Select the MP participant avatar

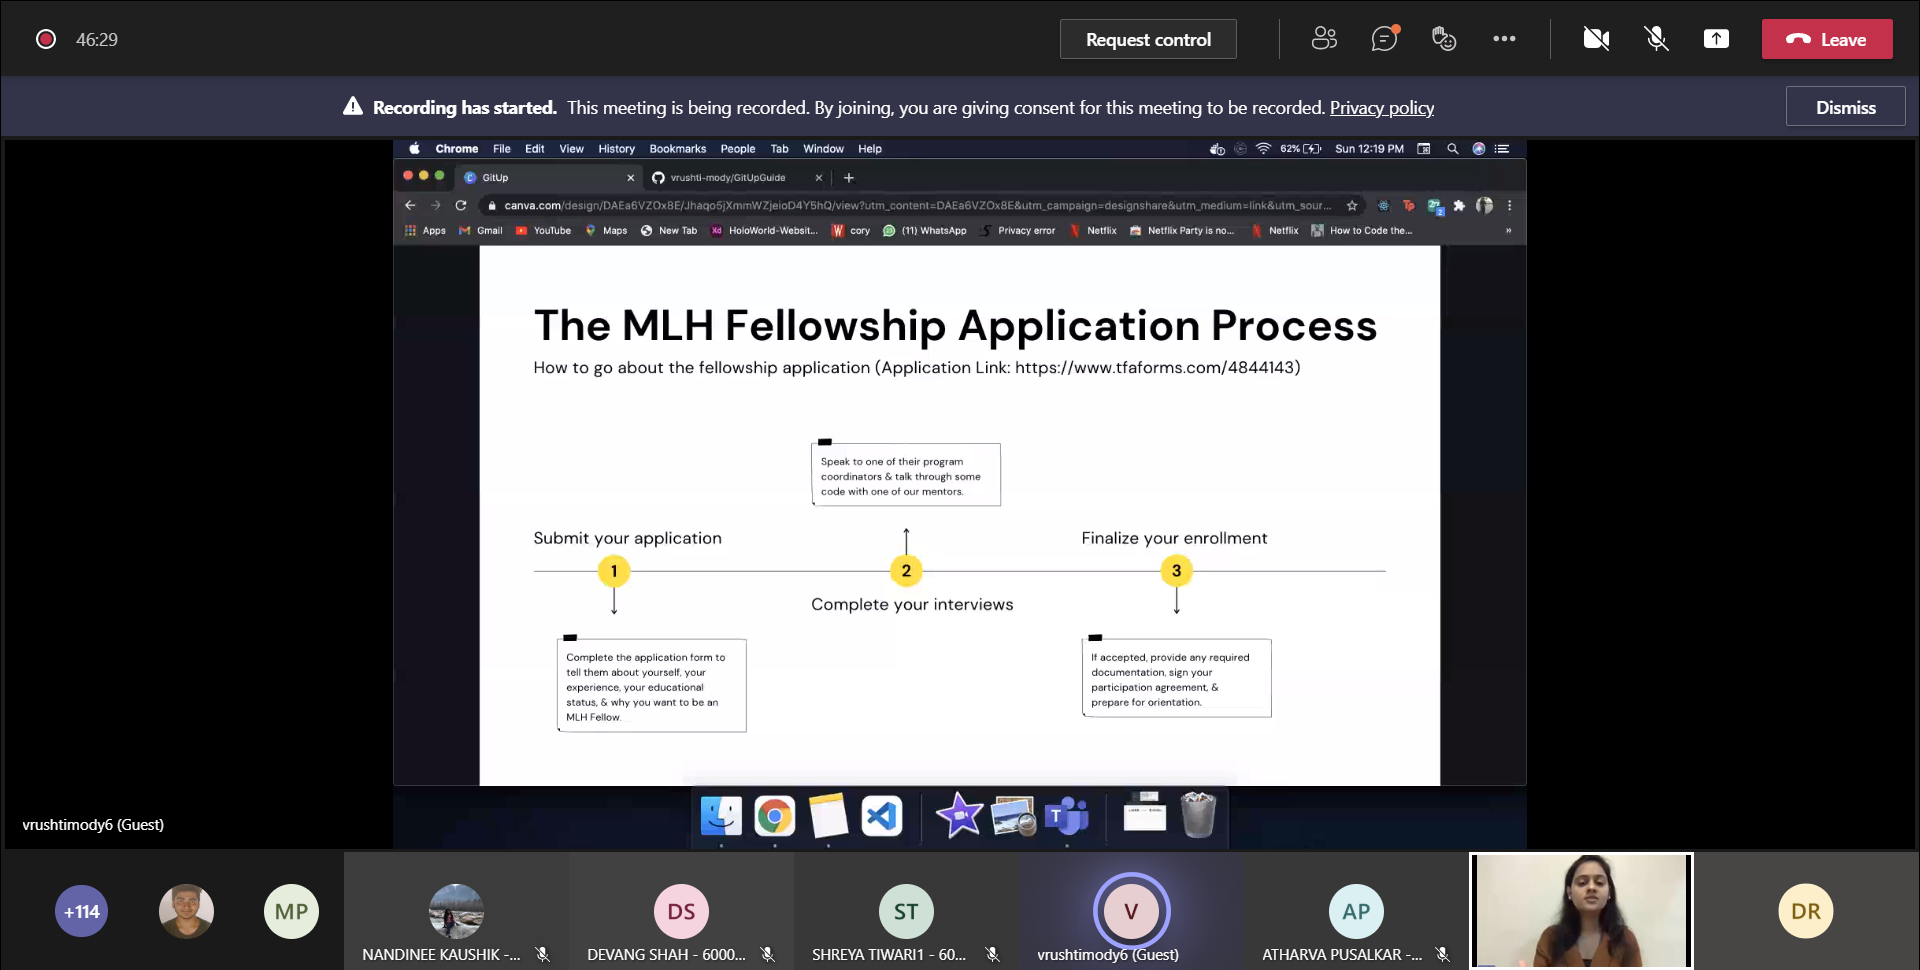tap(291, 911)
